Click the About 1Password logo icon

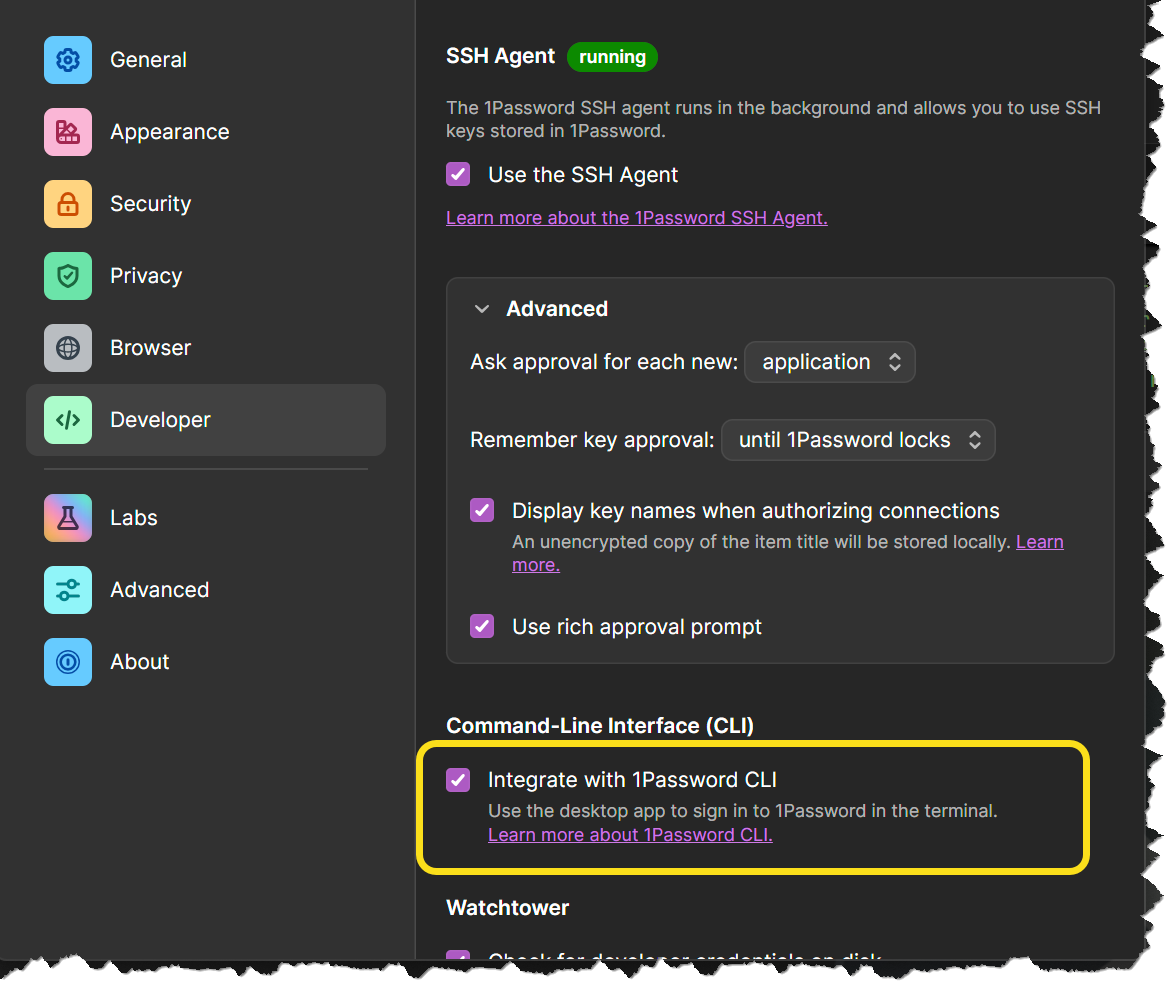click(x=67, y=662)
